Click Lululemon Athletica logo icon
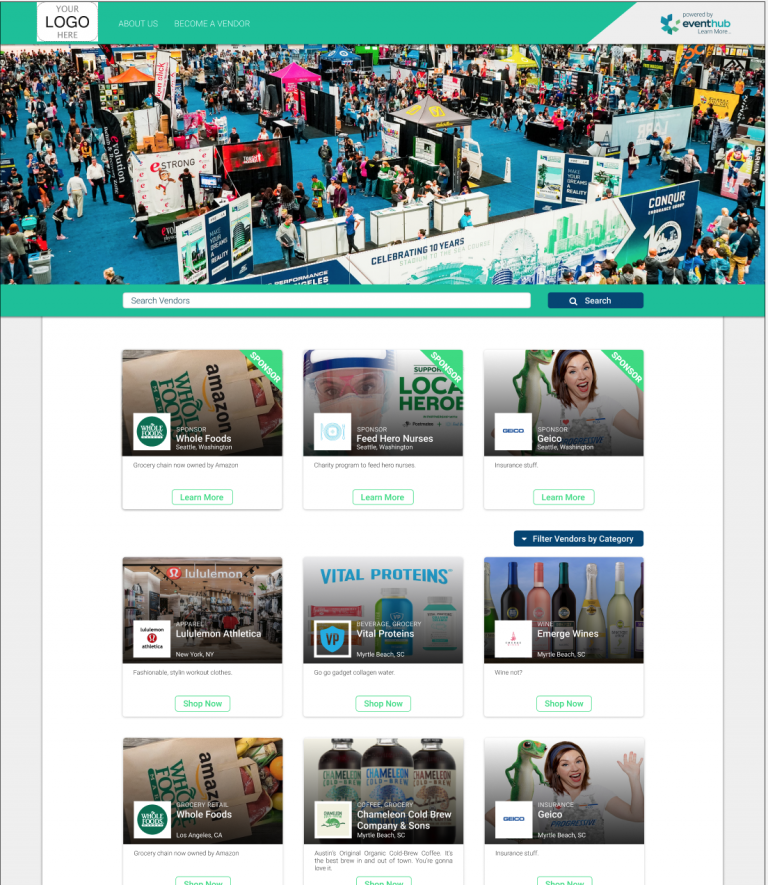This screenshot has height=885, width=768. tap(152, 639)
